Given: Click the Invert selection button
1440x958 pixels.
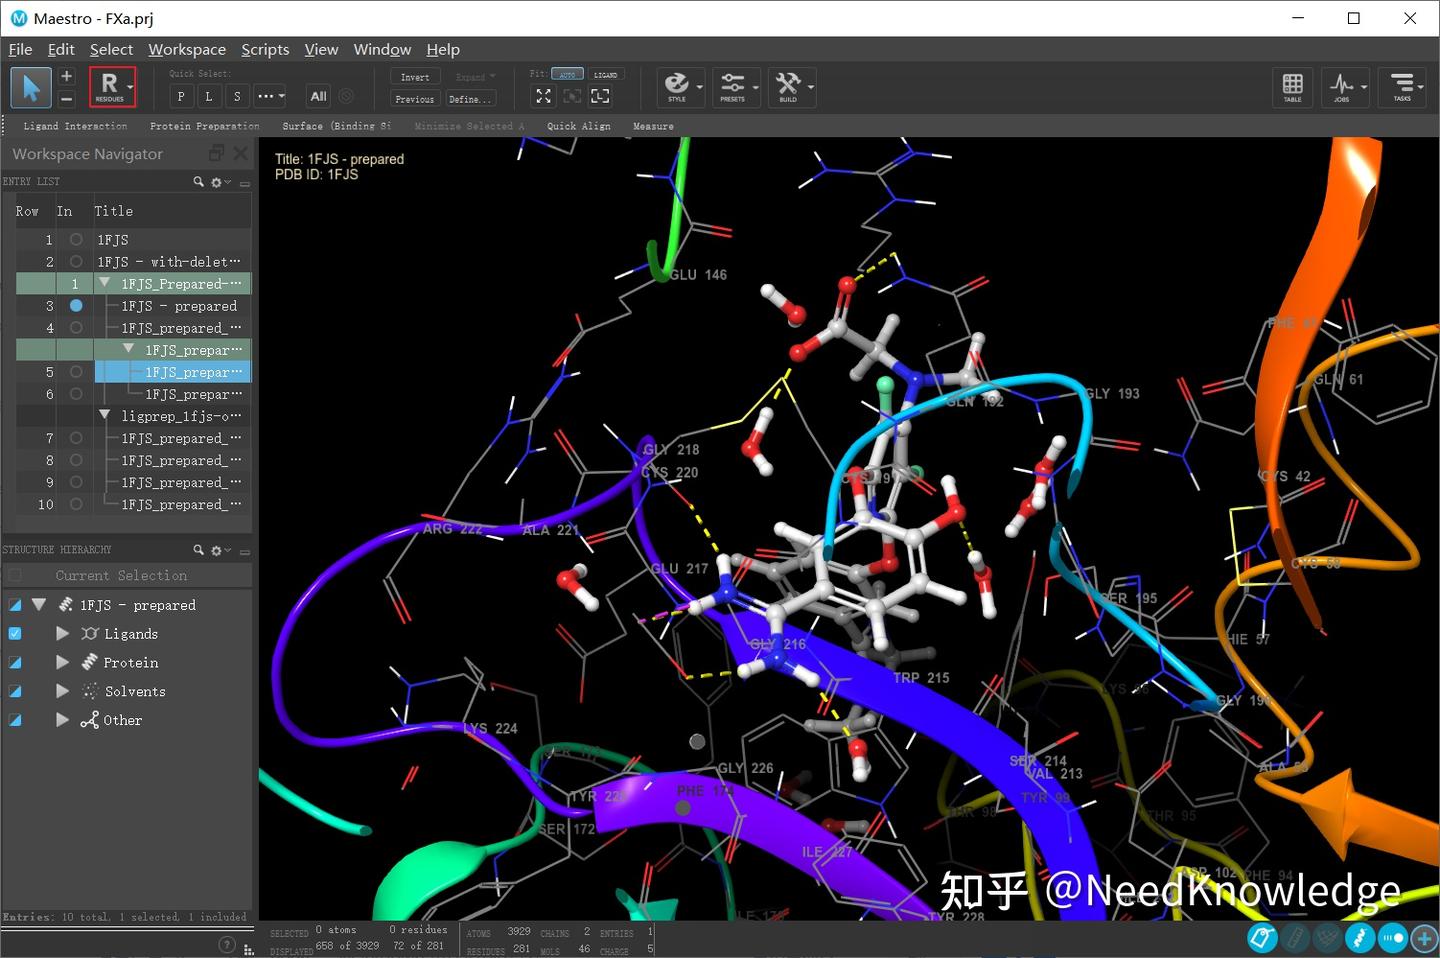Looking at the screenshot, I should pos(414,76).
